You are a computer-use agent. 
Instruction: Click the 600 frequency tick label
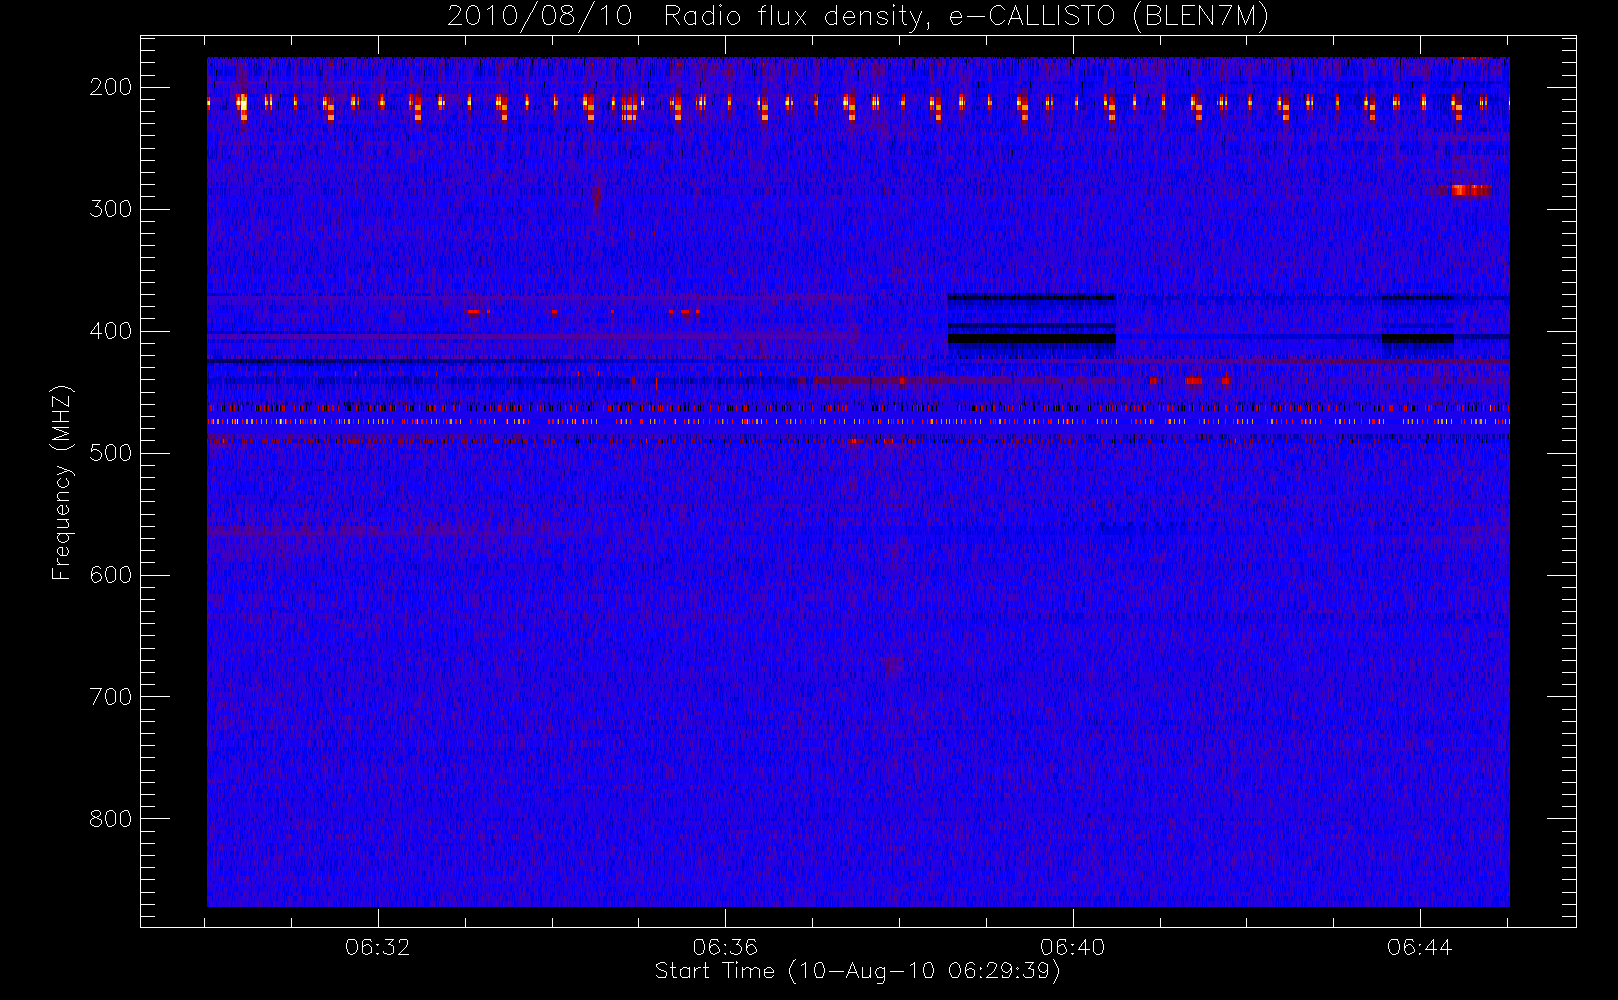click(x=110, y=575)
